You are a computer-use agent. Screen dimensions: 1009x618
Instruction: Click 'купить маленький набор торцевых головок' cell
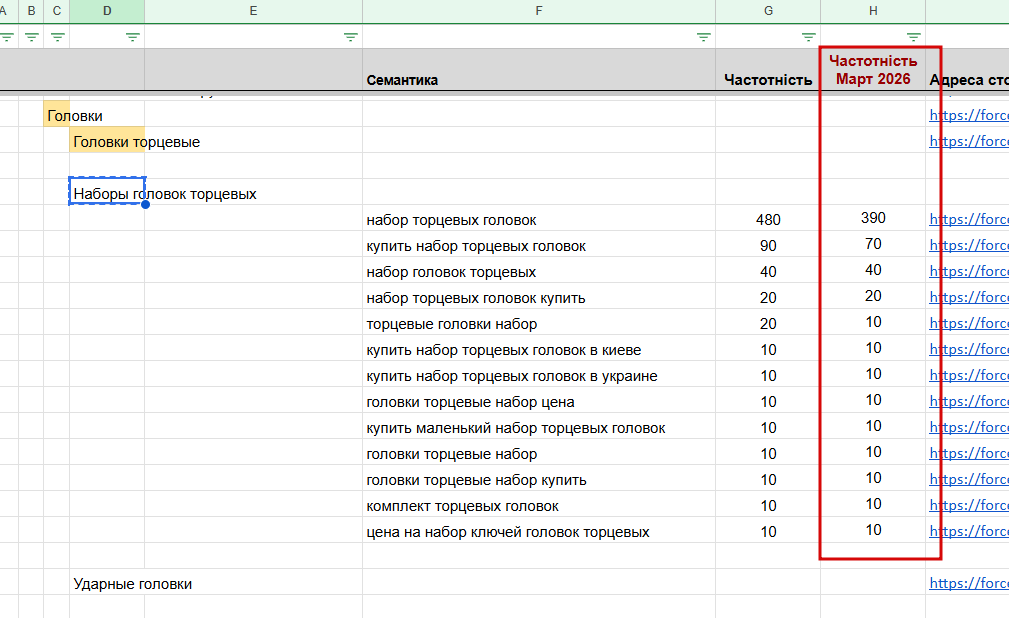tap(539, 428)
